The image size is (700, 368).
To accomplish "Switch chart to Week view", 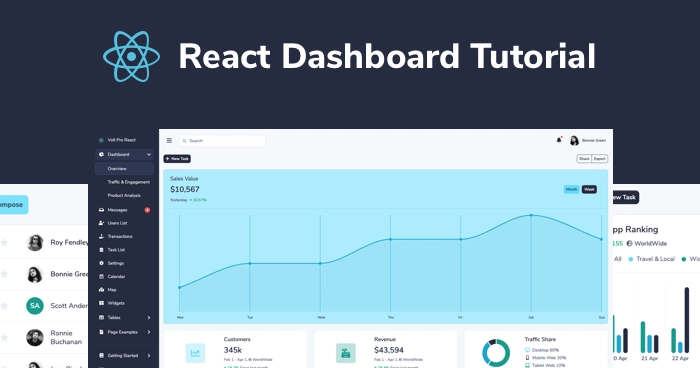I will coord(589,189).
